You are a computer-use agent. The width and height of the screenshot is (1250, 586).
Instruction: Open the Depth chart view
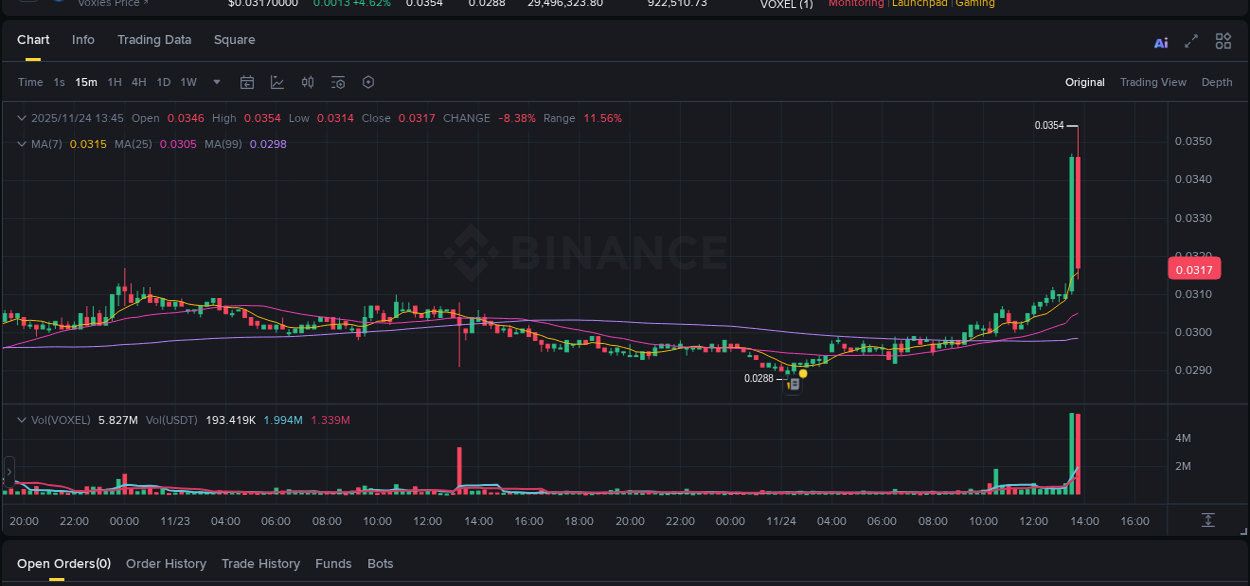pos(1216,82)
